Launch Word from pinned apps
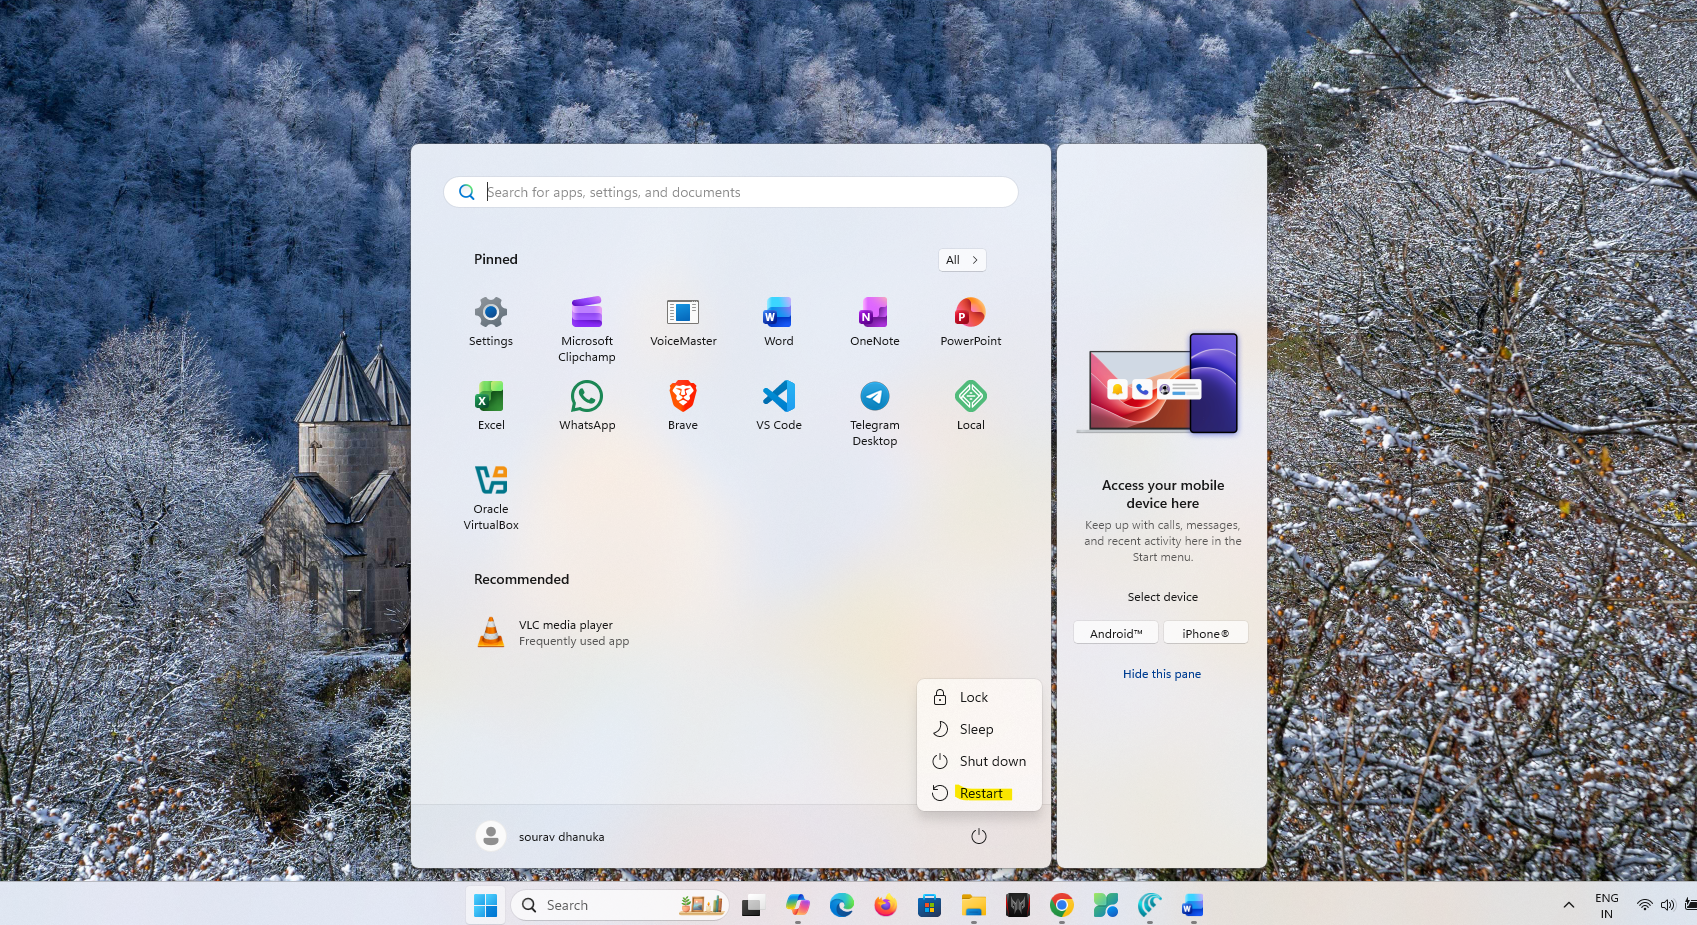The image size is (1697, 925). pyautogui.click(x=778, y=322)
